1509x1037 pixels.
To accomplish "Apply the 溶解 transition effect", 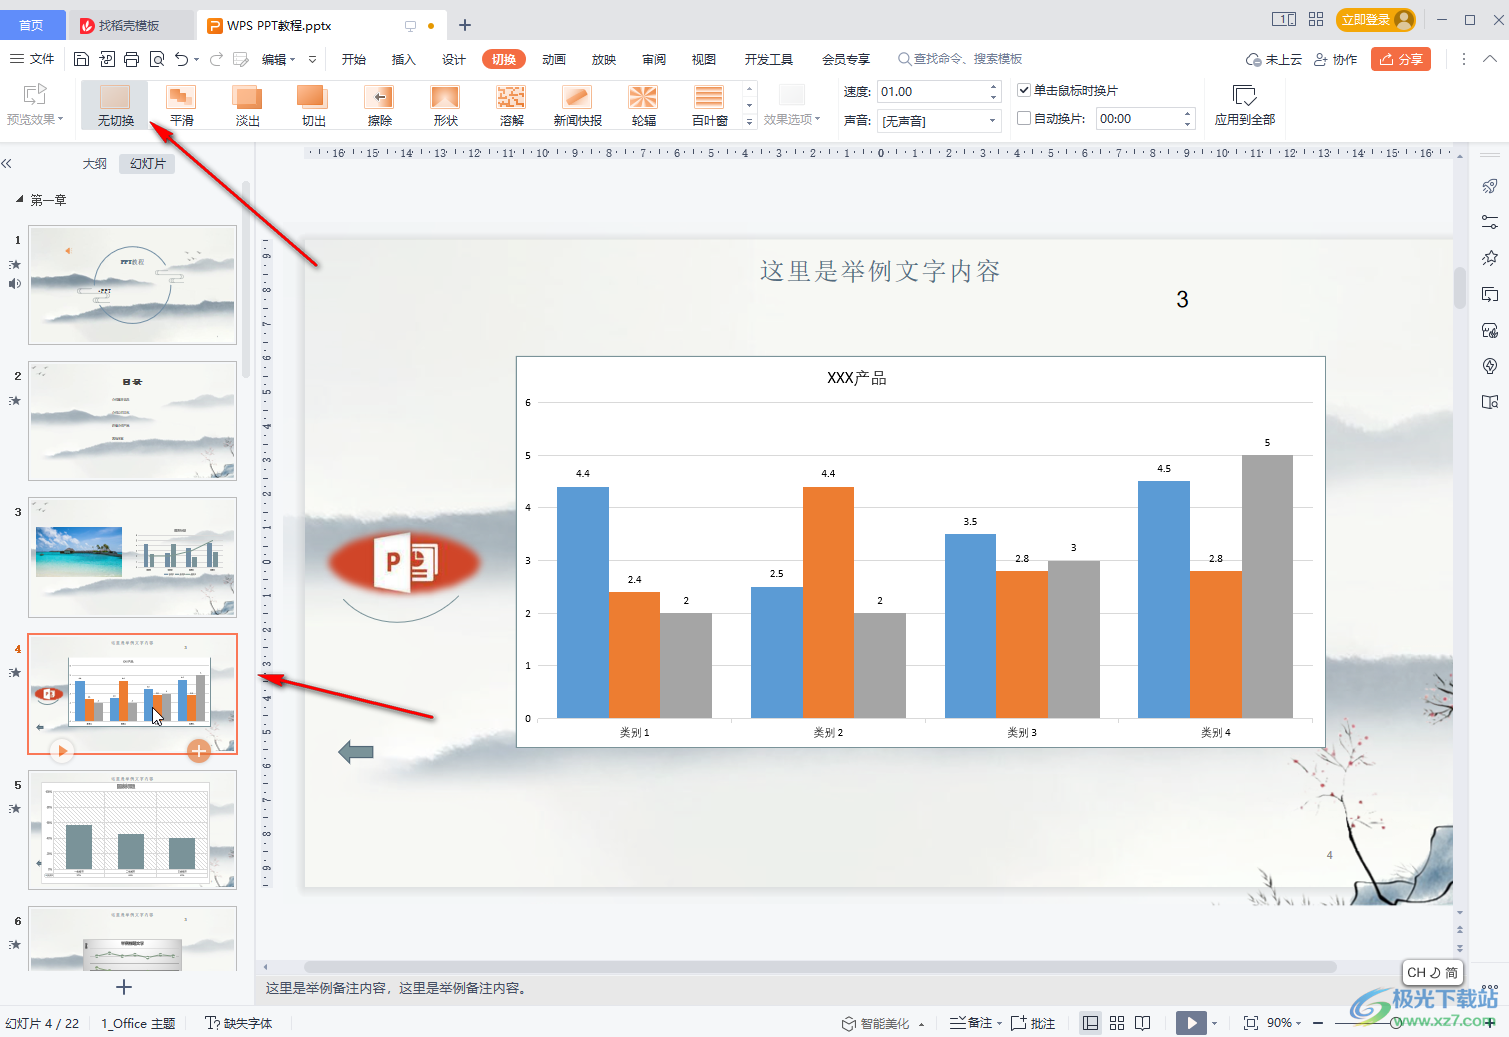I will [511, 105].
